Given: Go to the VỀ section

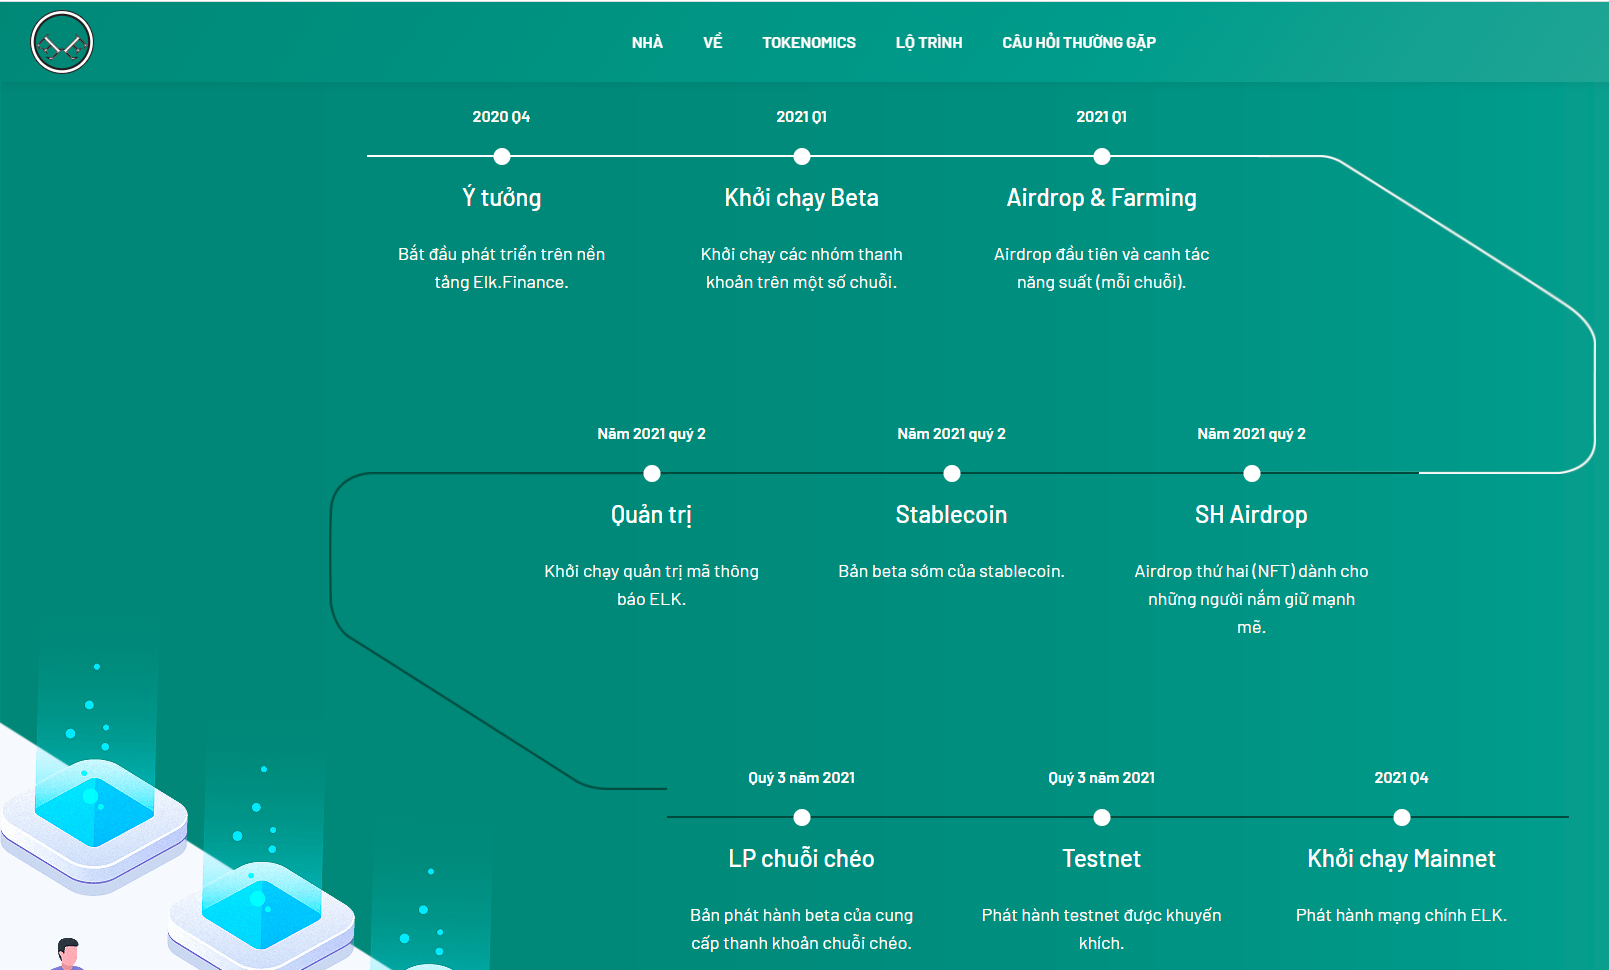Looking at the screenshot, I should pos(712,43).
